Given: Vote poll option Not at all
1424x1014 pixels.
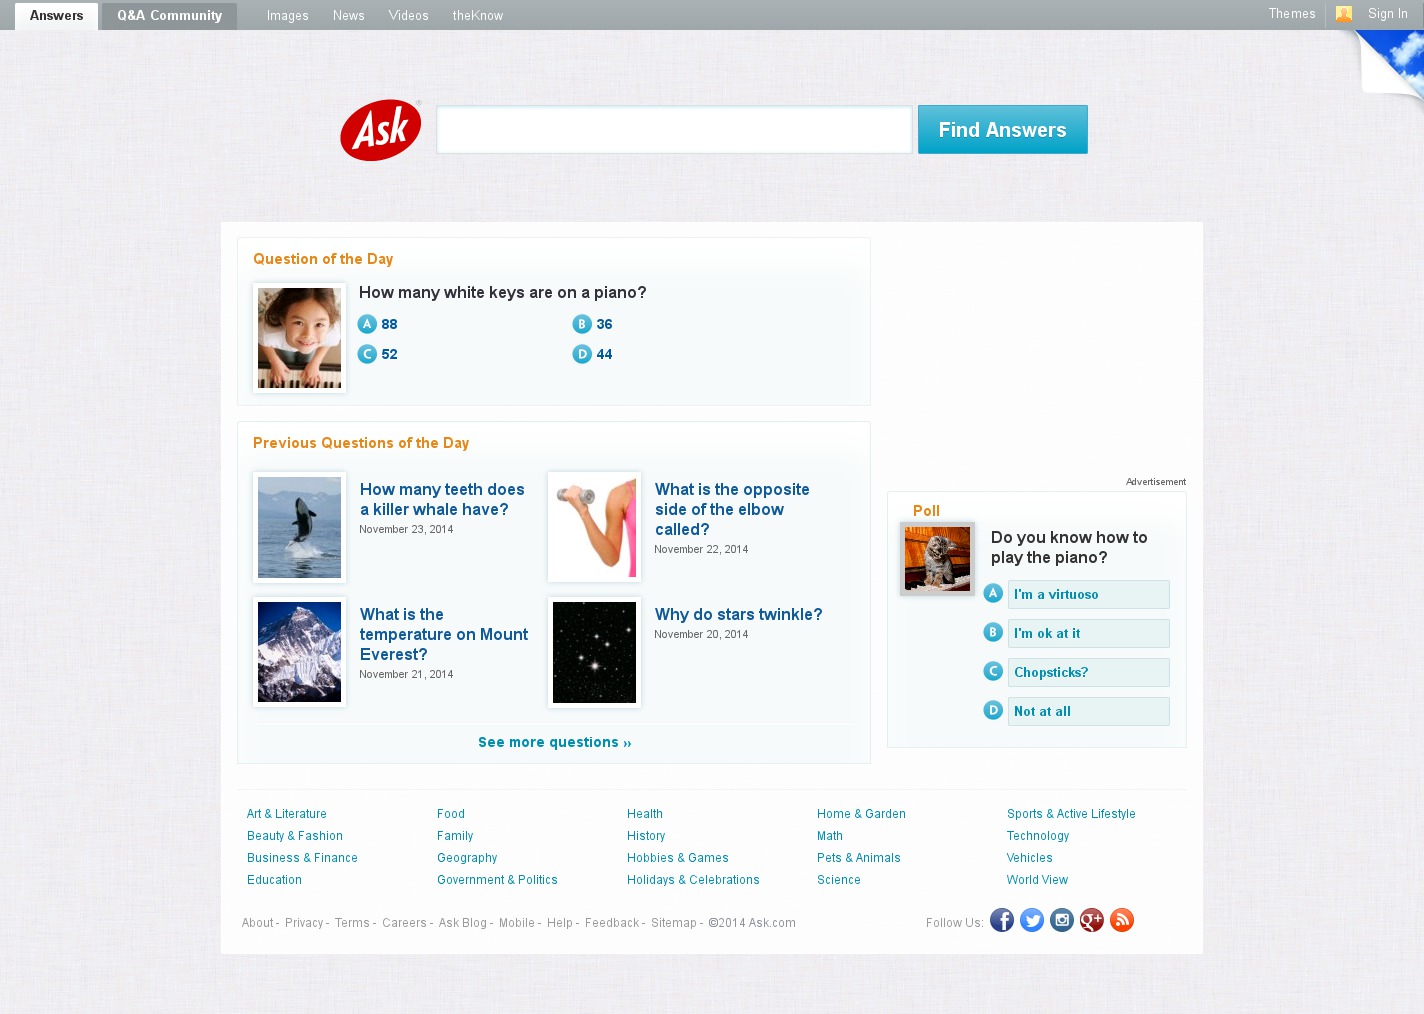Looking at the screenshot, I should [x=1088, y=711].
